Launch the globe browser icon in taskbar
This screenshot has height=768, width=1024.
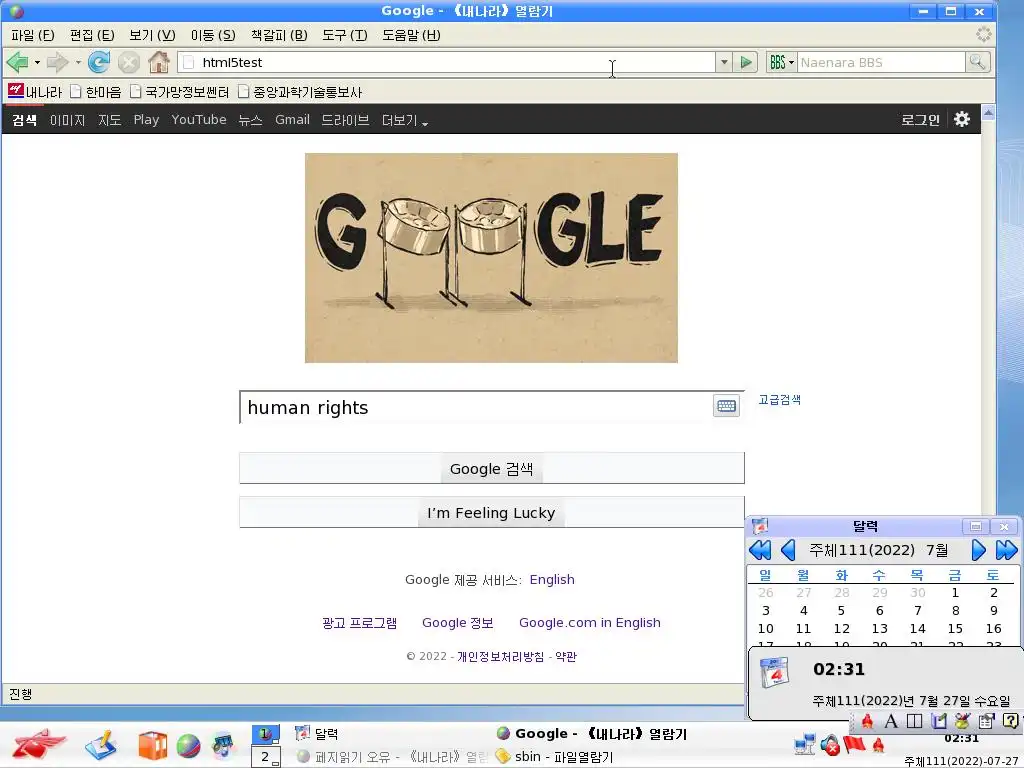click(x=188, y=746)
